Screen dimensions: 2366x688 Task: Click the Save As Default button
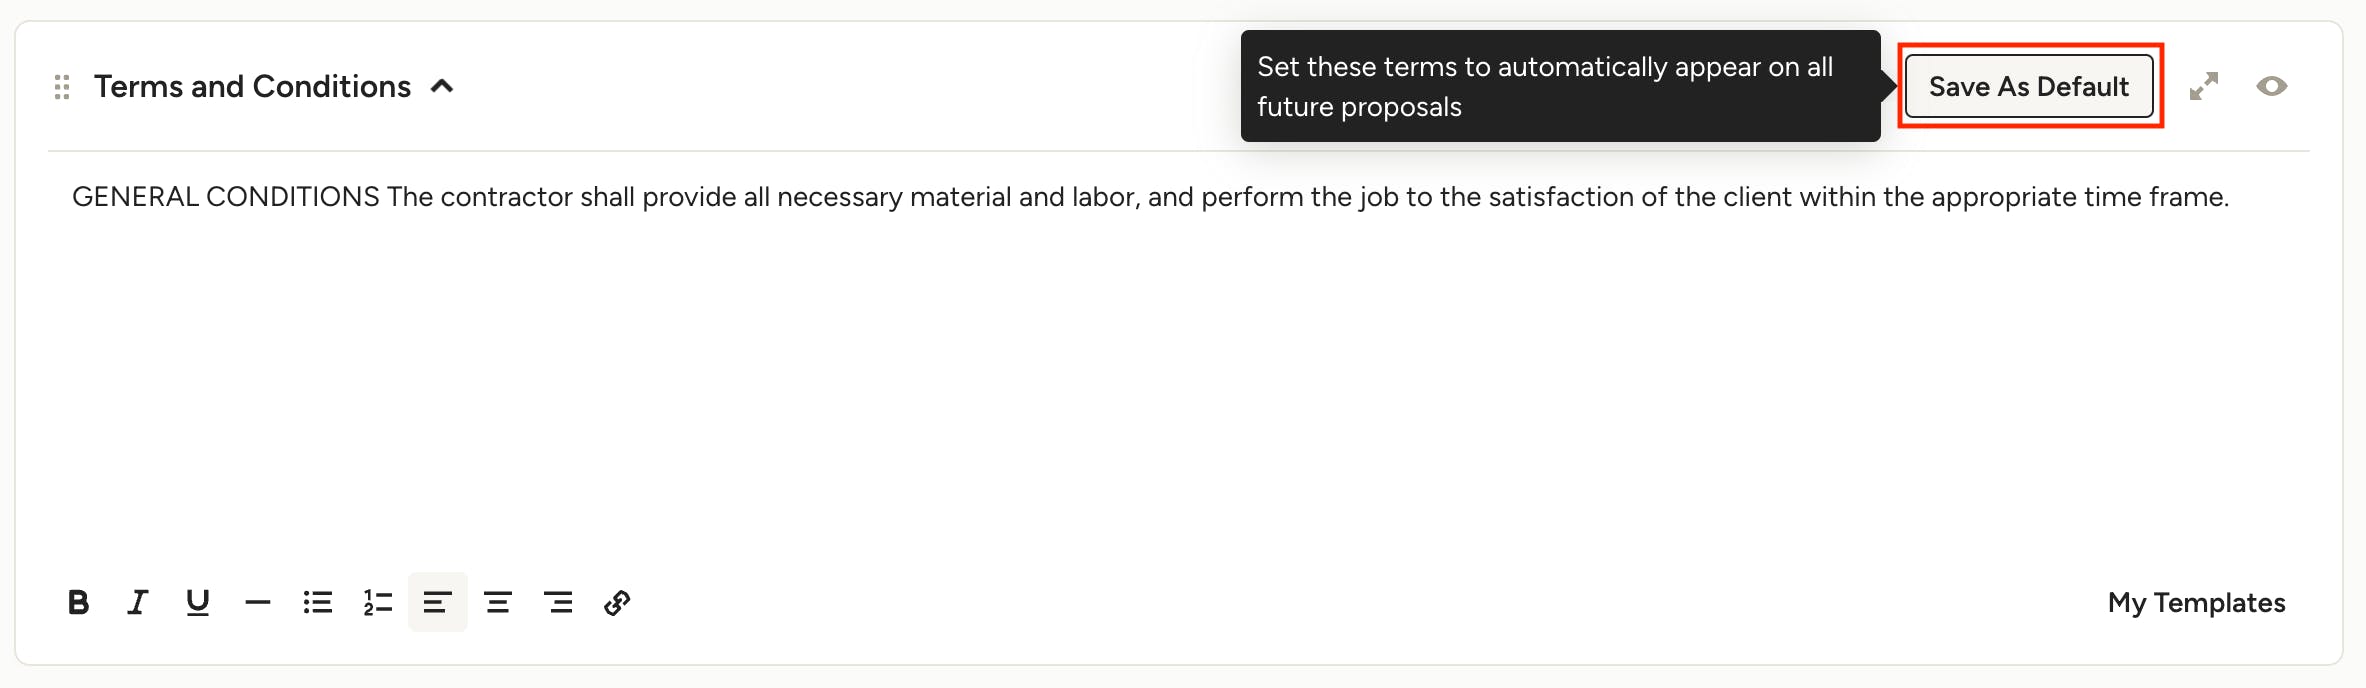tap(2029, 87)
